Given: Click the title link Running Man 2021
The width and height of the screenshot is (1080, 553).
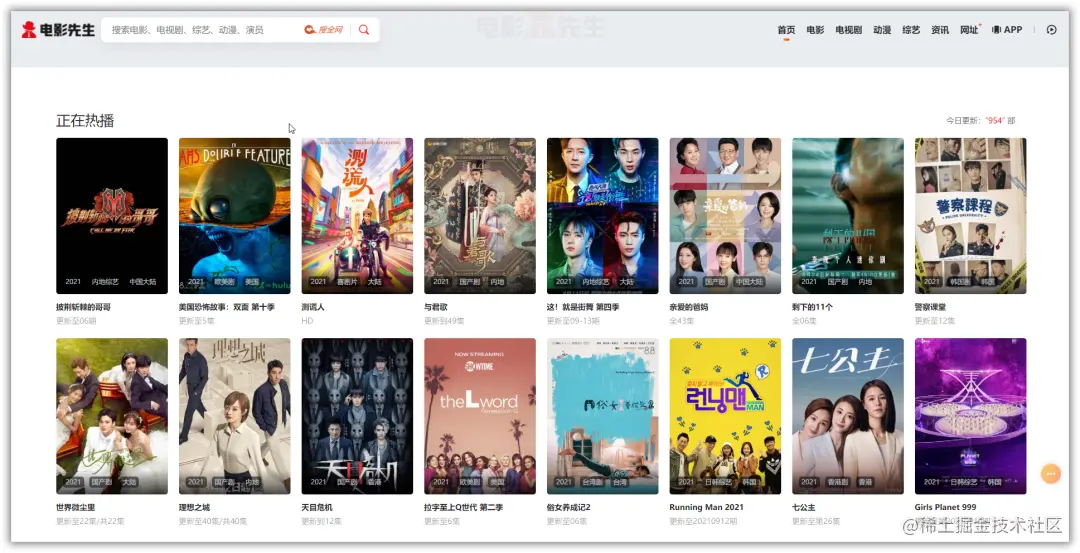Looking at the screenshot, I should [x=707, y=508].
